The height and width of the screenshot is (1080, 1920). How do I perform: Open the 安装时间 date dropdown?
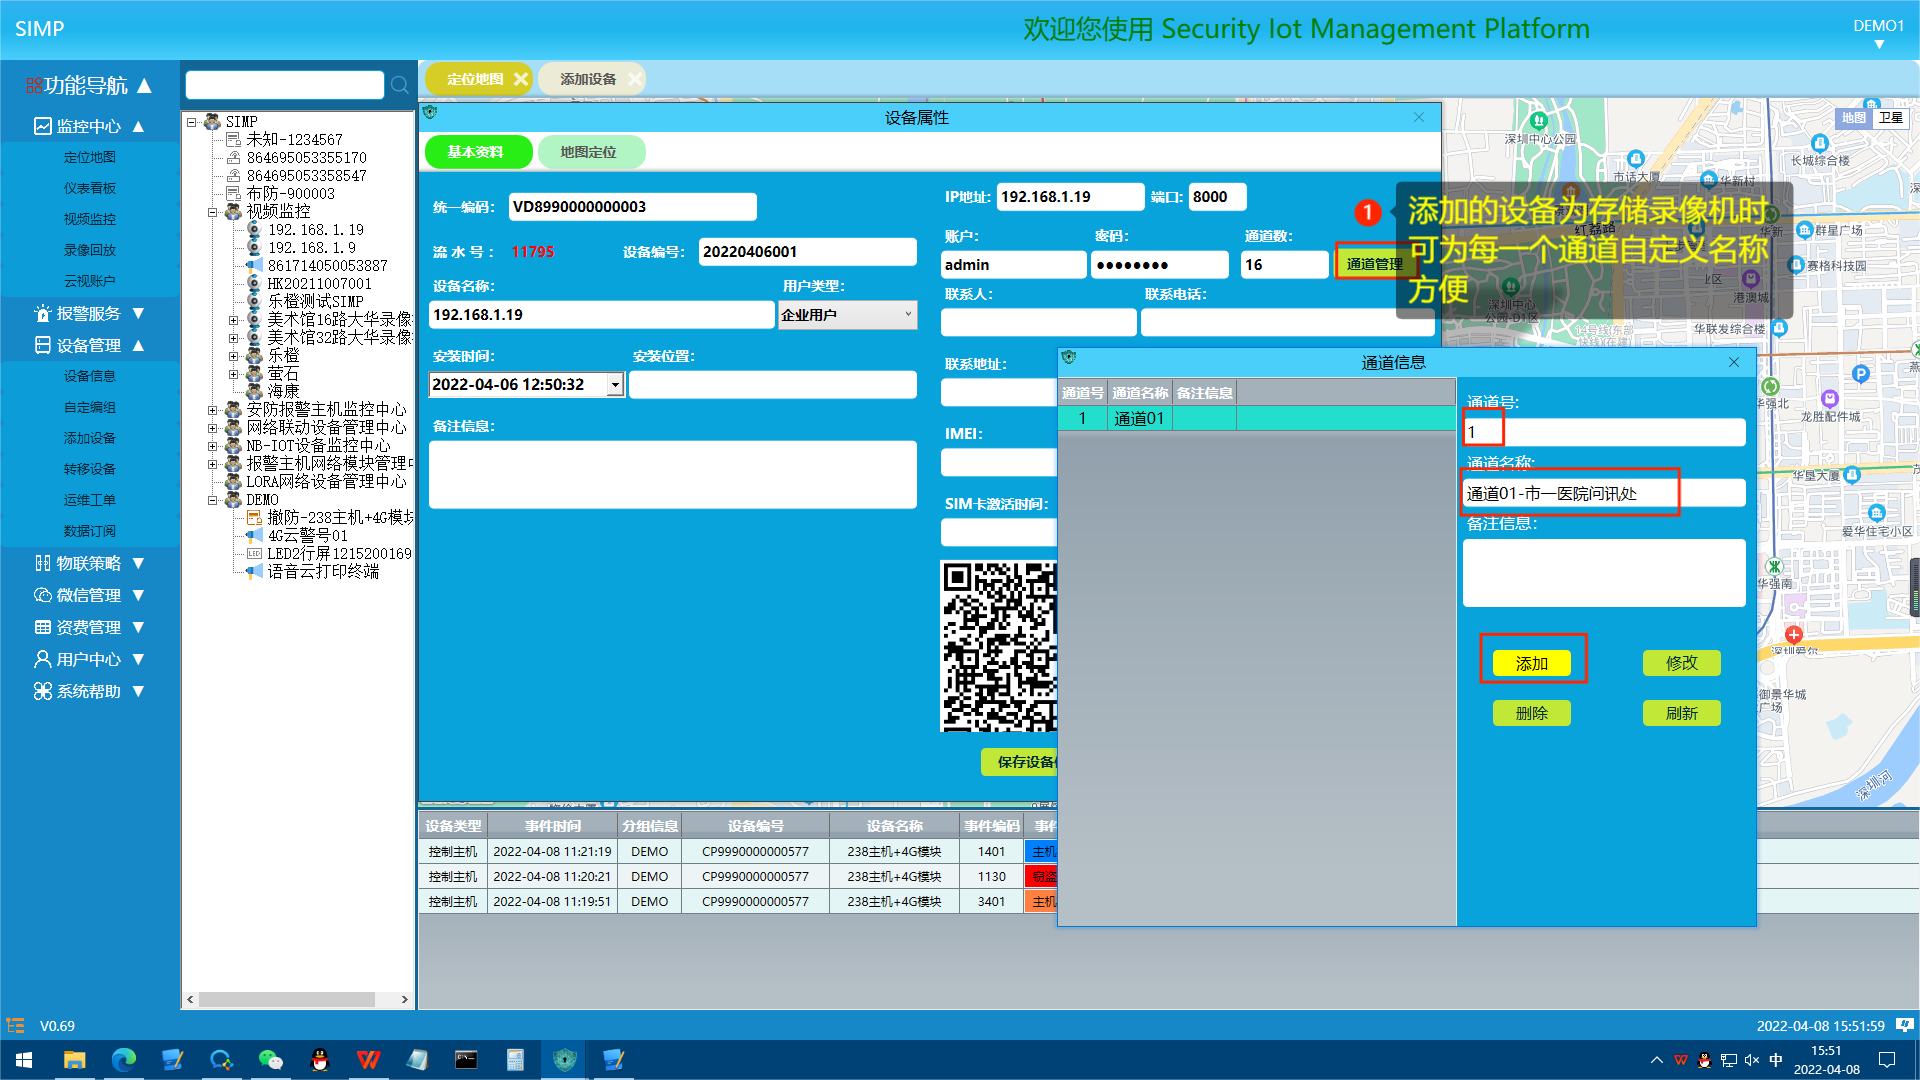point(615,385)
